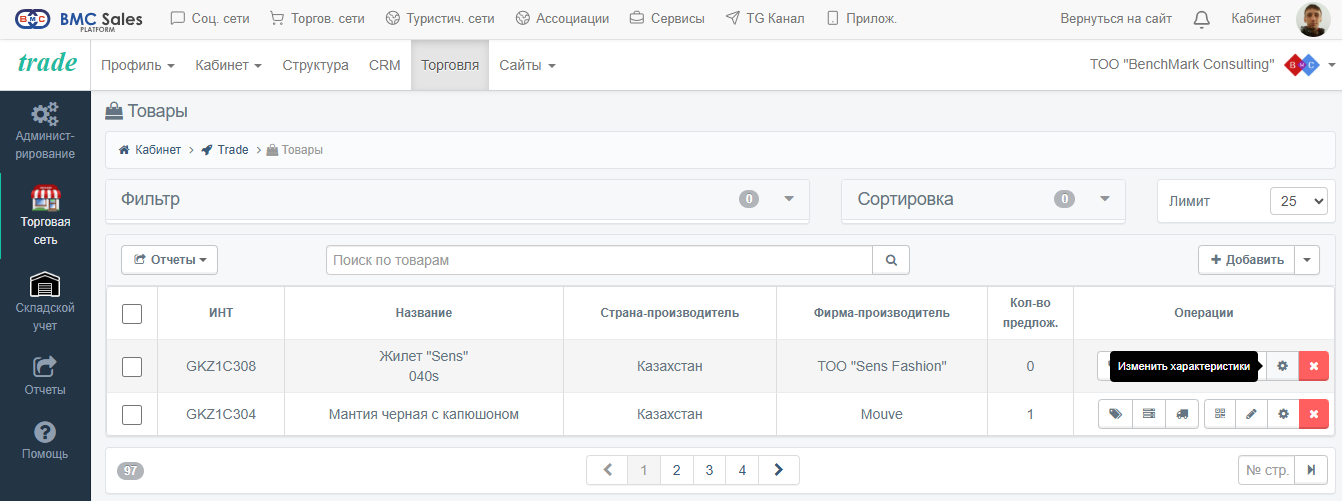Click the ИНТ column header
Viewport: 1342px width, 501px height.
(221, 313)
